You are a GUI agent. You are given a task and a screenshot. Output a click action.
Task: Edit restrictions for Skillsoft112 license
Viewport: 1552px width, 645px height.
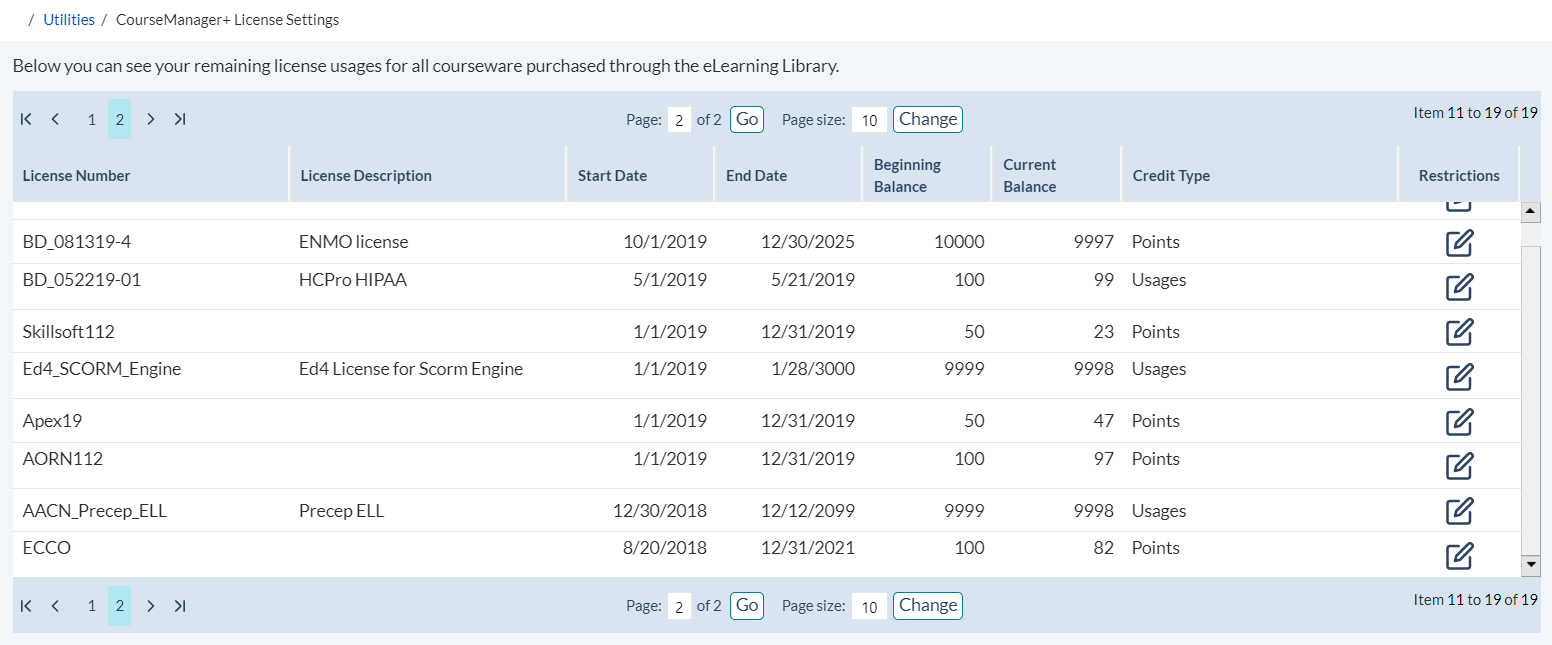pos(1459,332)
